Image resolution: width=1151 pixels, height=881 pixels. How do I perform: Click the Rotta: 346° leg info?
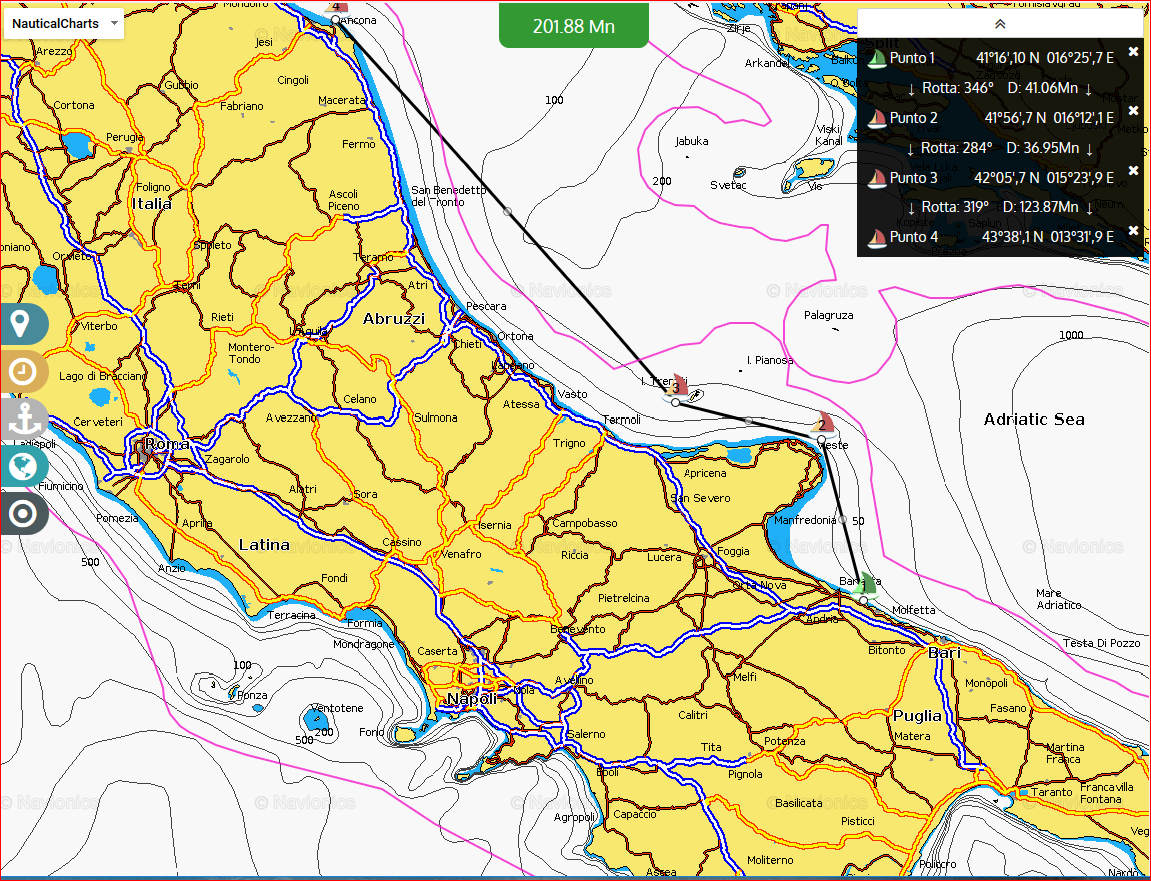point(1000,88)
